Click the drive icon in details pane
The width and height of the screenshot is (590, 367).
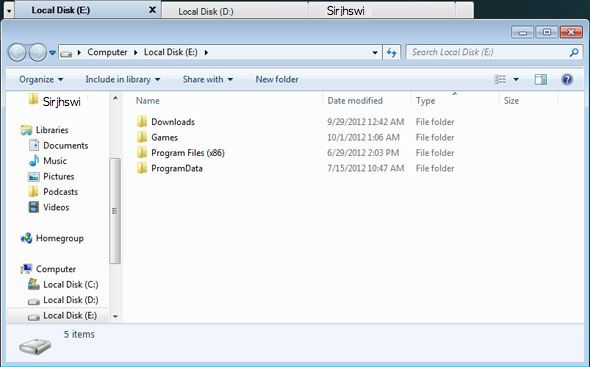[x=35, y=346]
